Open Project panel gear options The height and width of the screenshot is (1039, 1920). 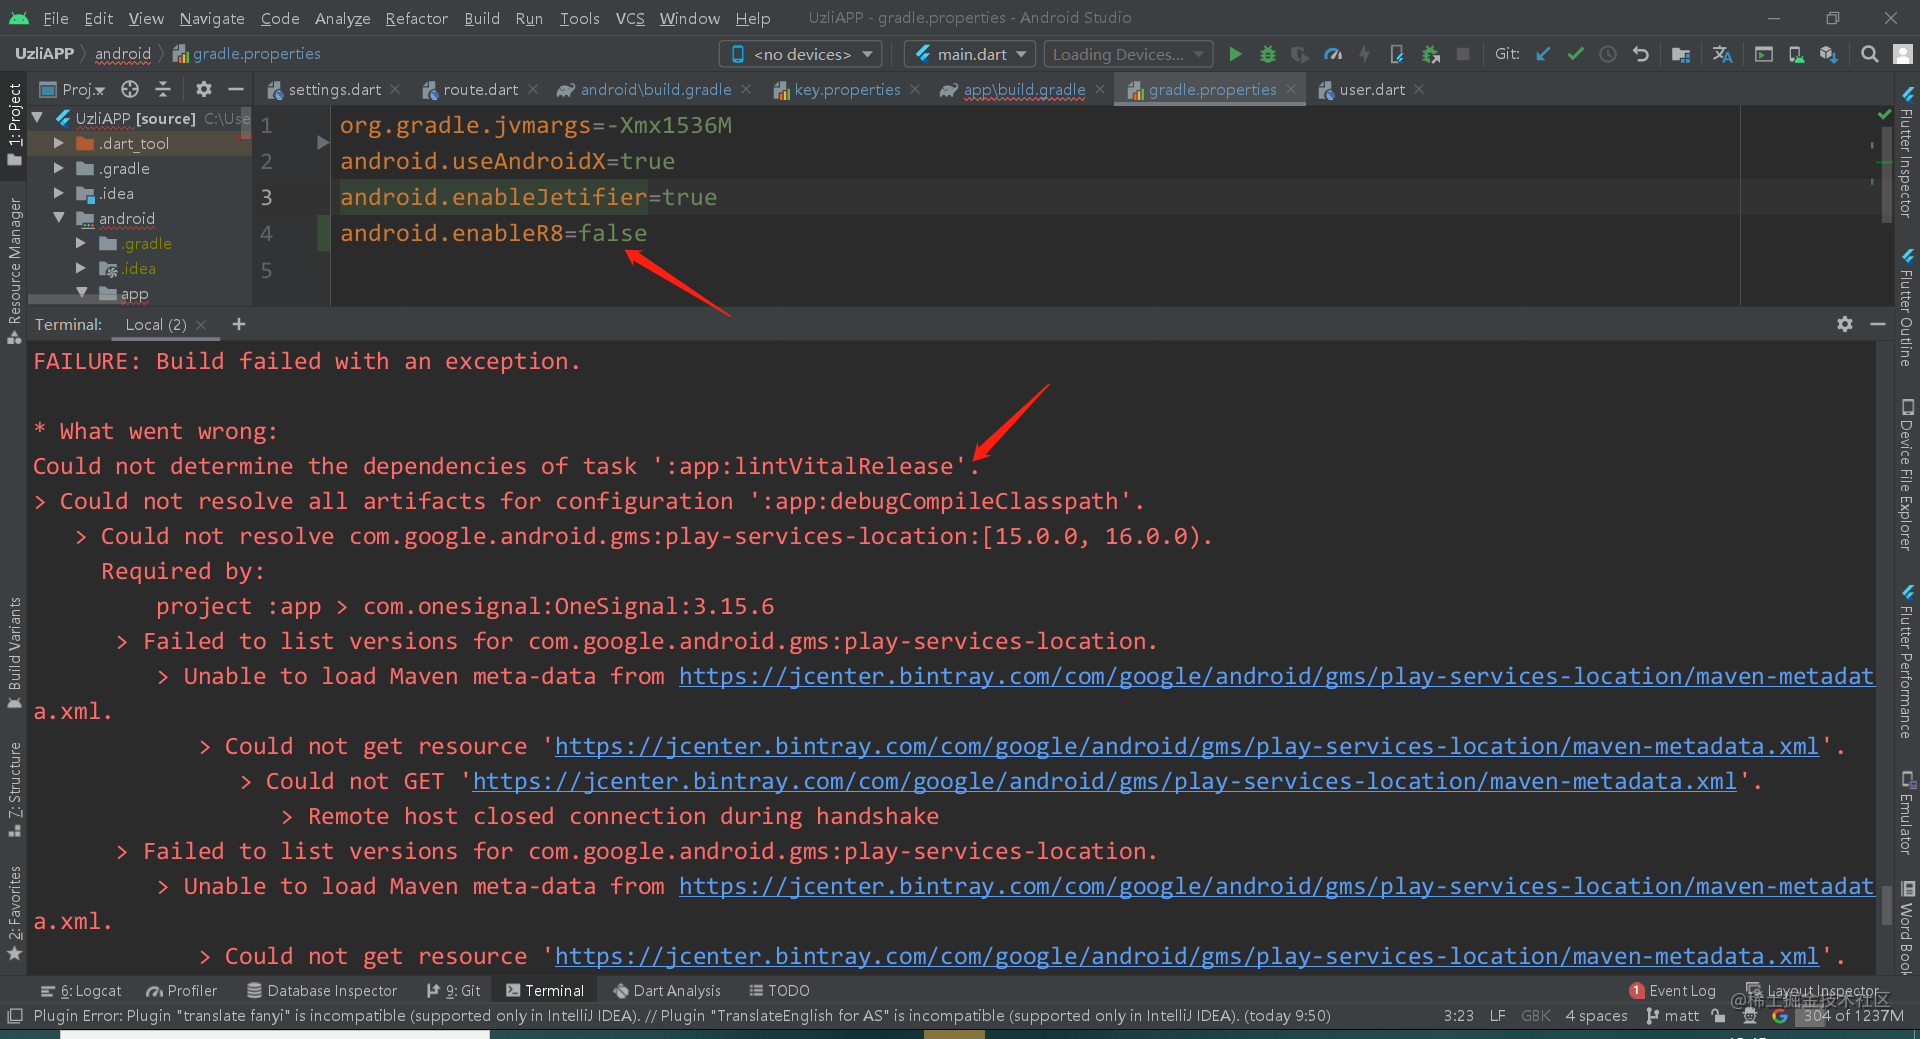coord(204,89)
